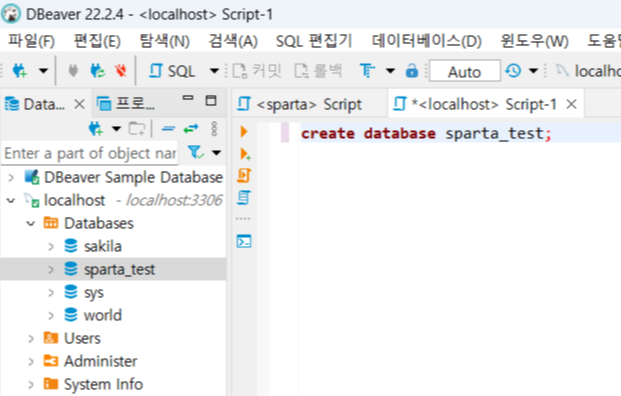Viewport: 621px width, 396px height.
Task: Click the transaction mode icon
Action: (x=367, y=71)
